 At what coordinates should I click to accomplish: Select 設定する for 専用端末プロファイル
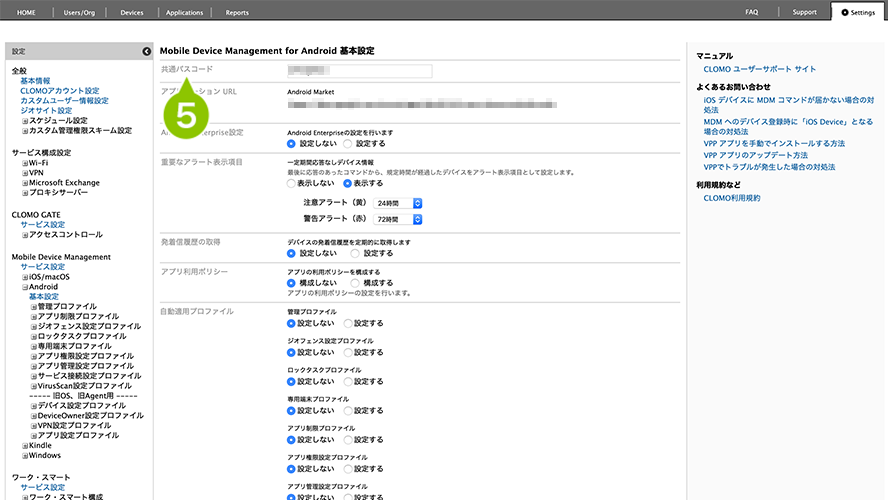pyautogui.click(x=348, y=411)
